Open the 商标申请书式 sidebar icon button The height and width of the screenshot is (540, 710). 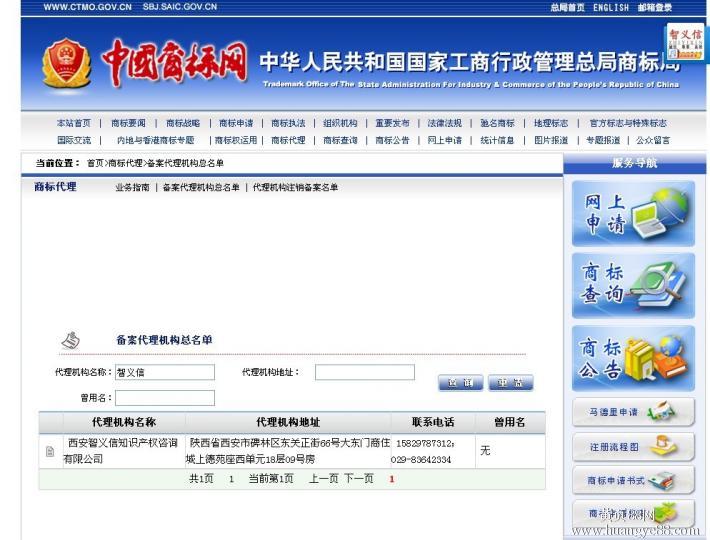[x=632, y=481]
